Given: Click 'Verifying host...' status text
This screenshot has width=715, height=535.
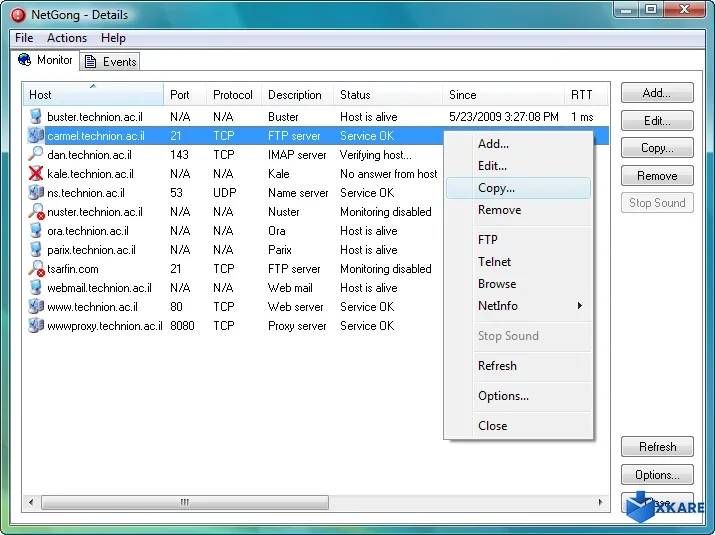Looking at the screenshot, I should (x=376, y=155).
